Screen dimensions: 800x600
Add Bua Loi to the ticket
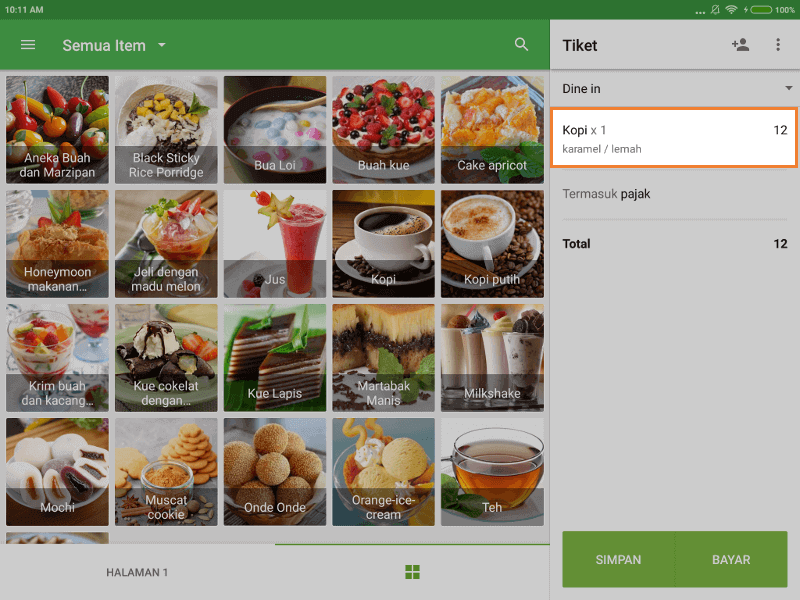(274, 130)
